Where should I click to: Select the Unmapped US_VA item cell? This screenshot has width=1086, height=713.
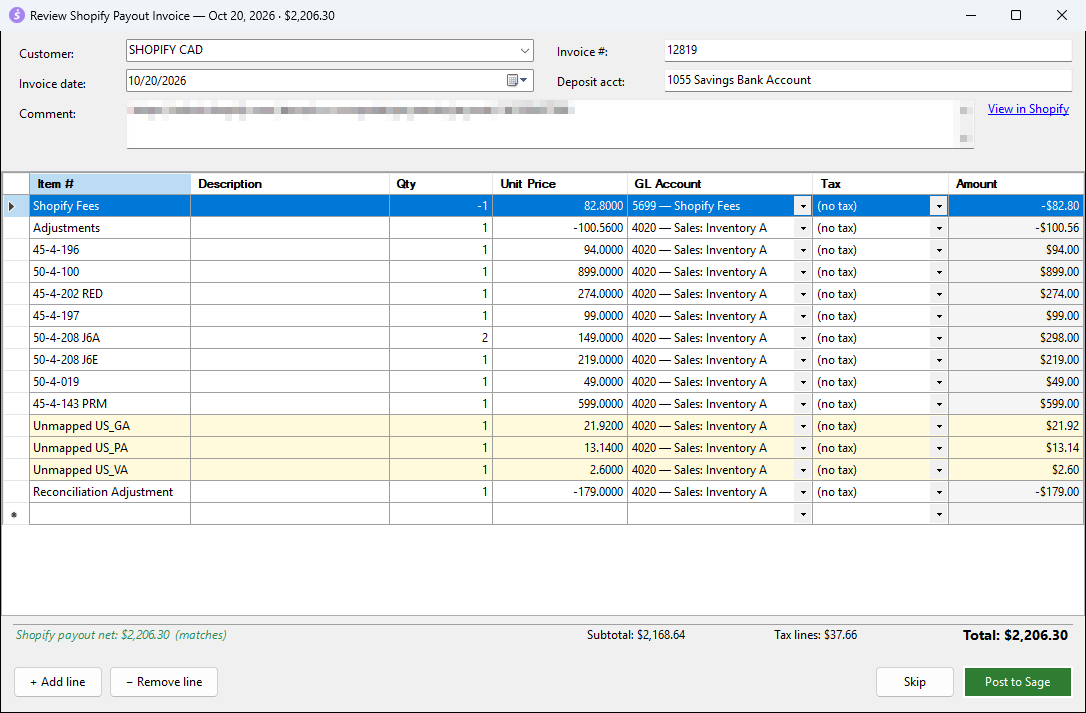click(109, 470)
